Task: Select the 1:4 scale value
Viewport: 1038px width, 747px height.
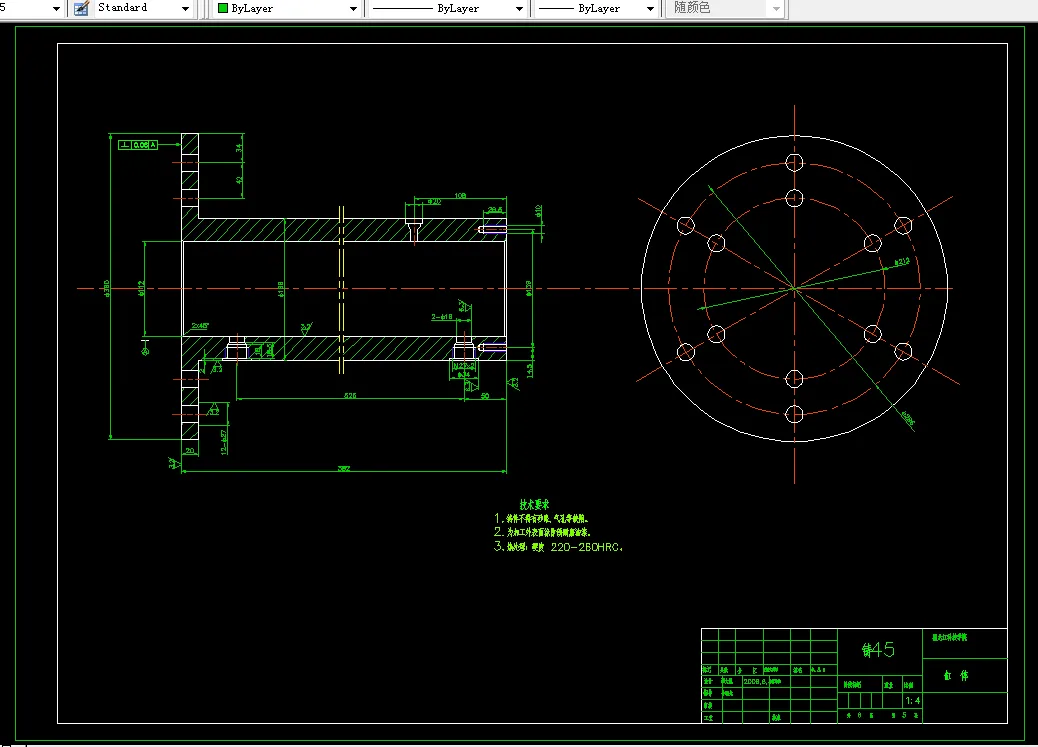Action: click(x=912, y=700)
